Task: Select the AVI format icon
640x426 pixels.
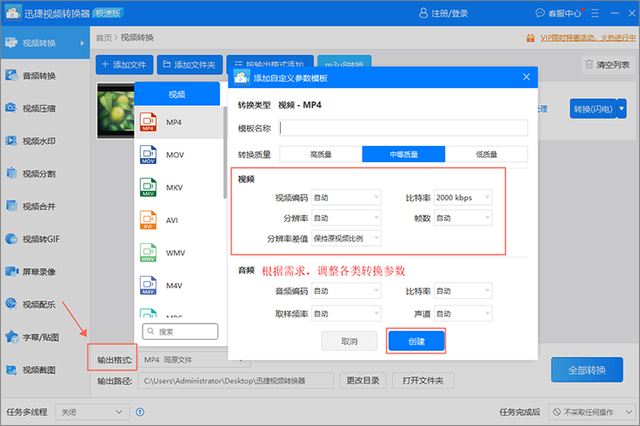Action: pyautogui.click(x=148, y=220)
